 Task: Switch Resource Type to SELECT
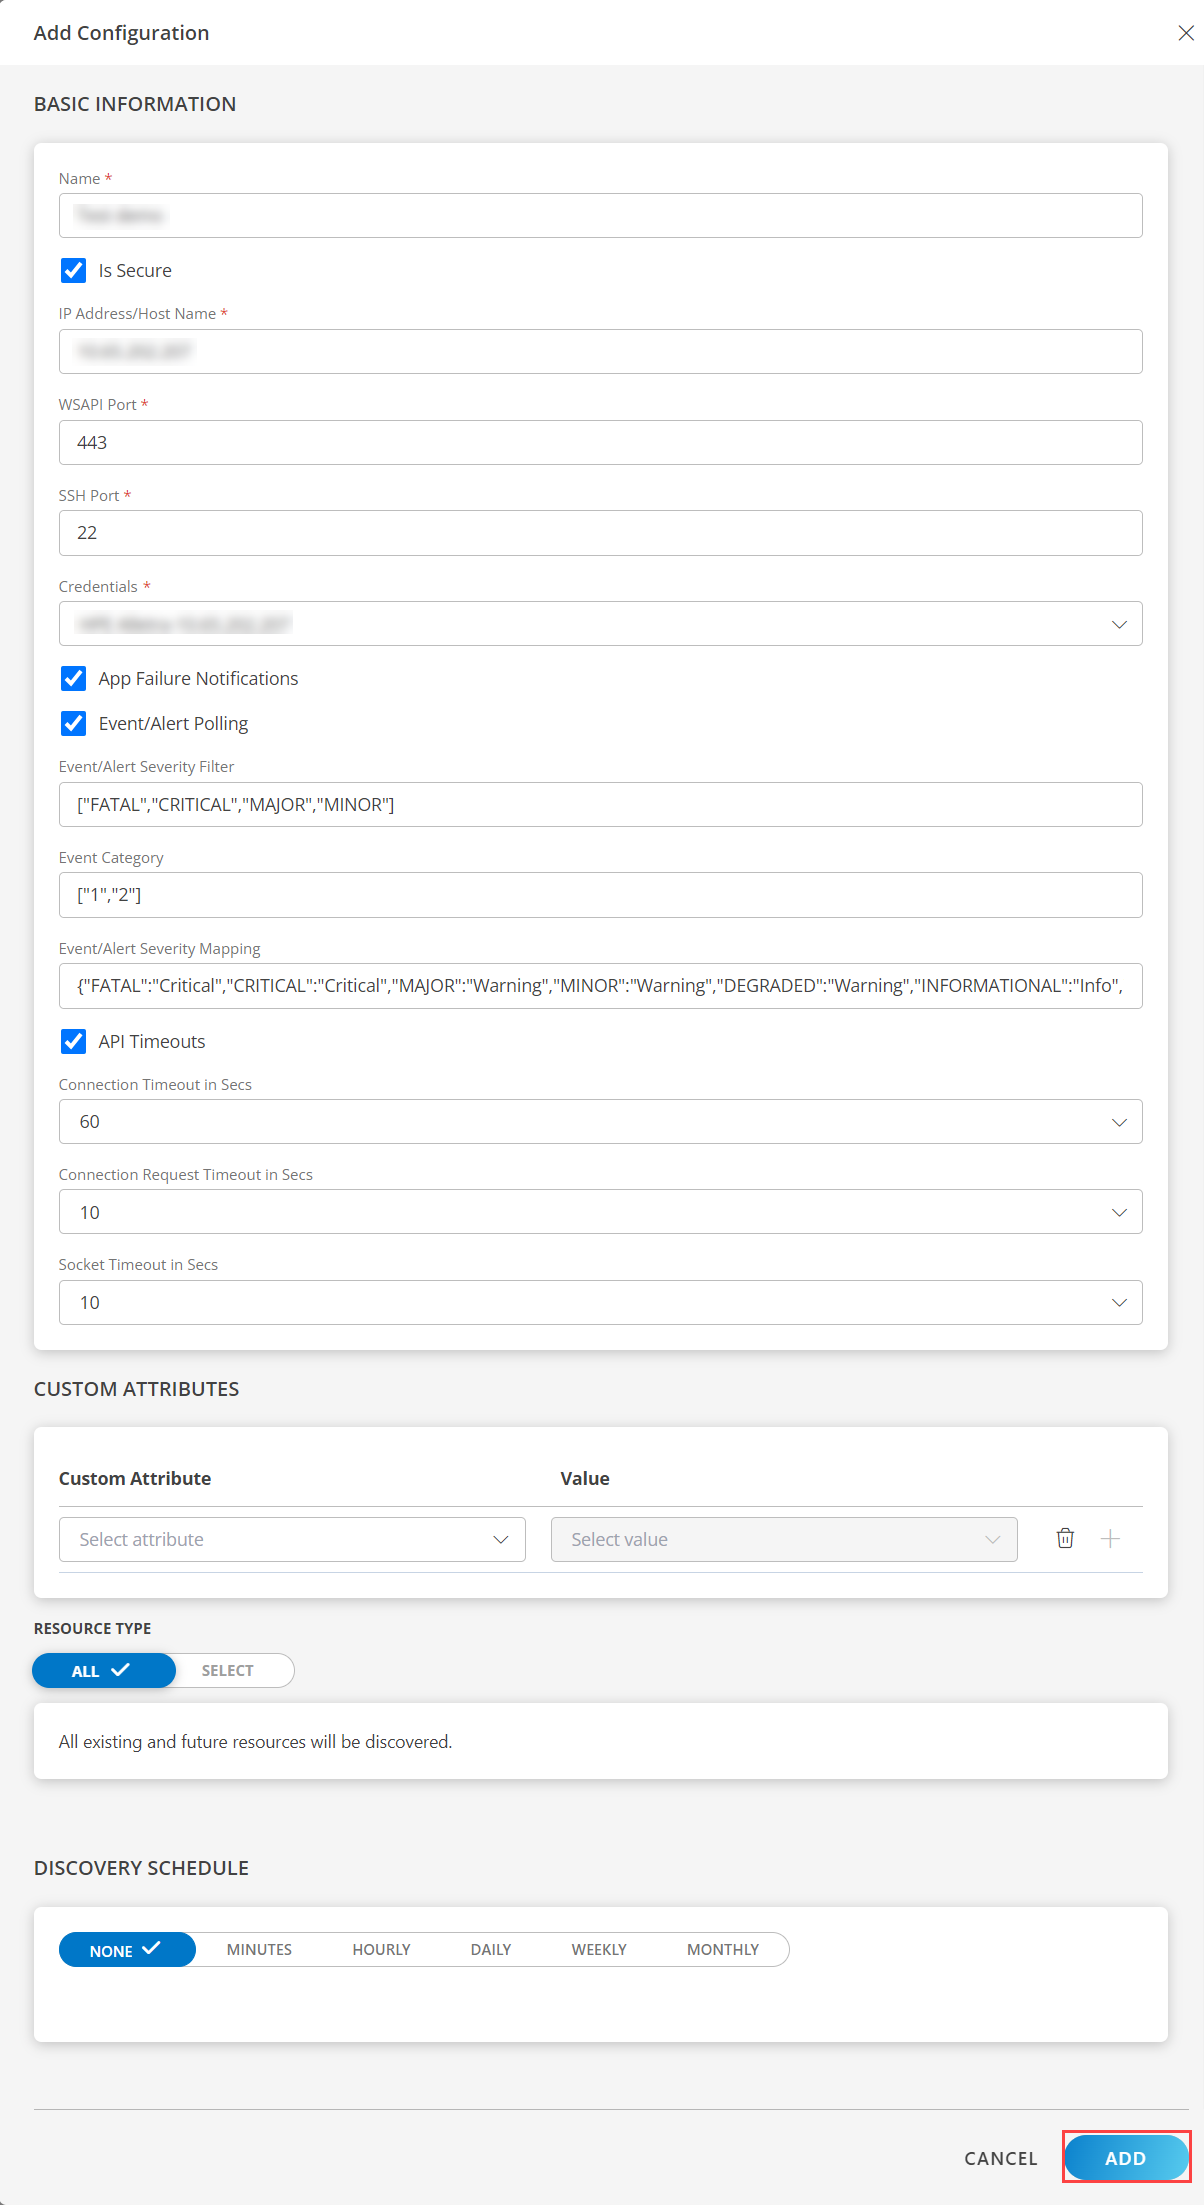pyautogui.click(x=228, y=1671)
